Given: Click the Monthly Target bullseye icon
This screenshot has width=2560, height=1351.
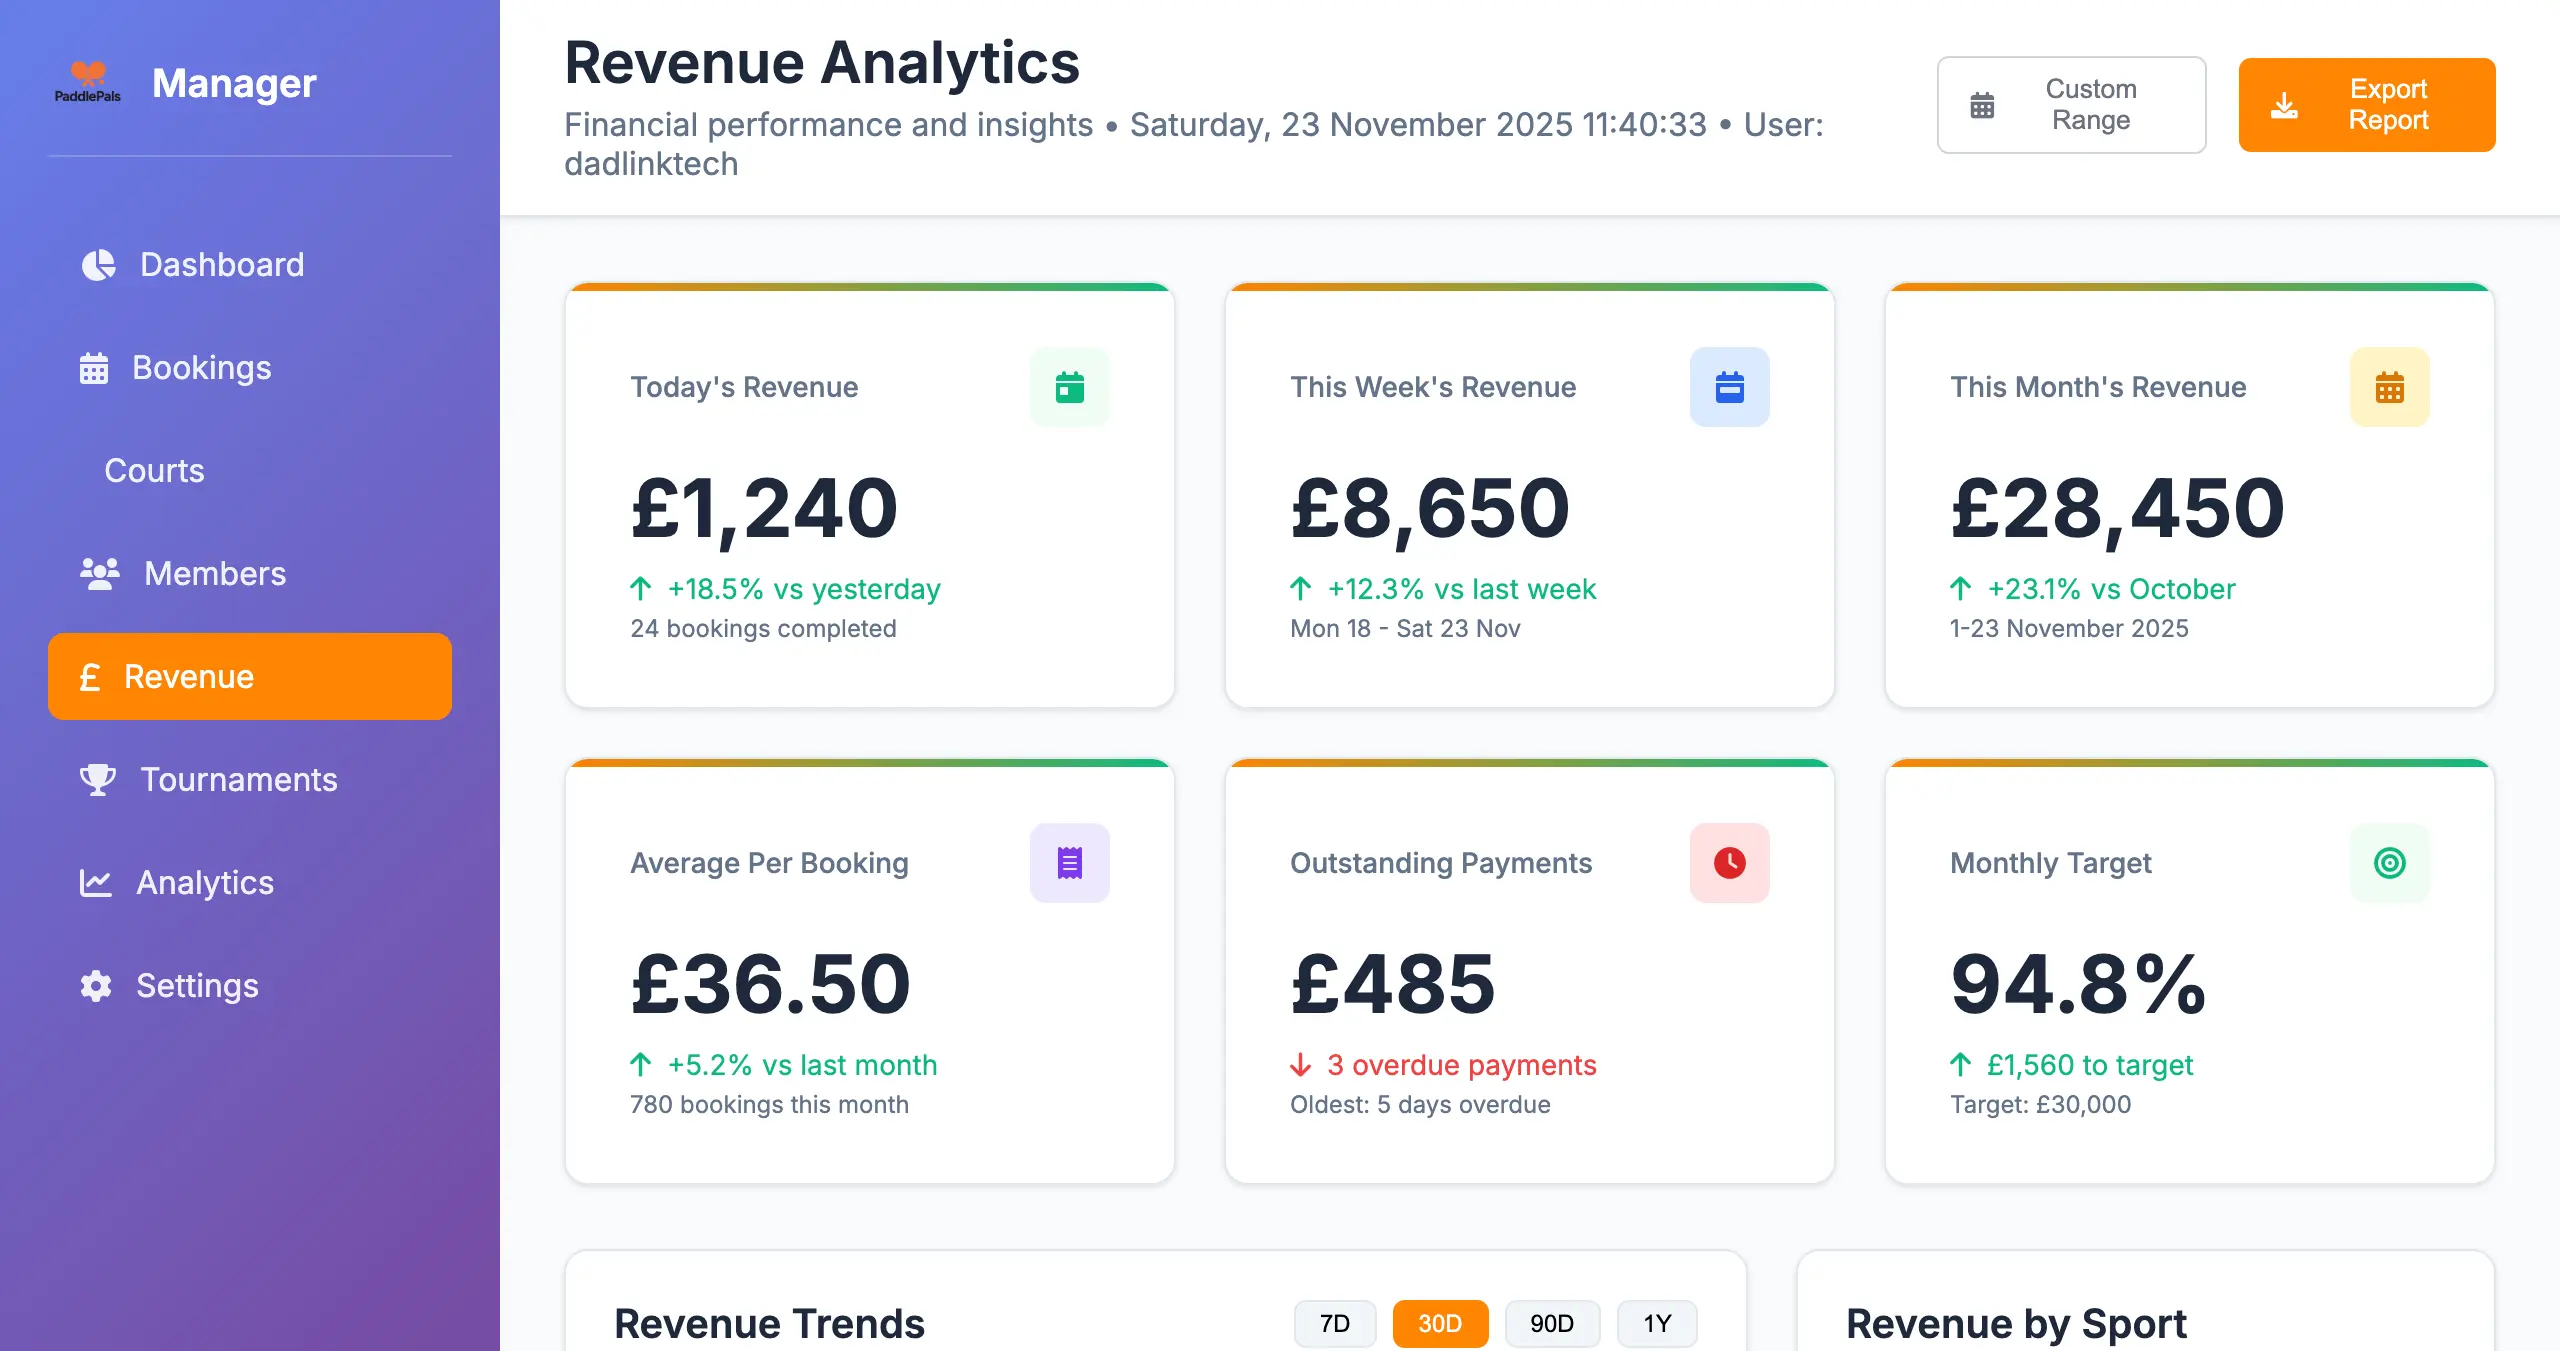Looking at the screenshot, I should pyautogui.click(x=2389, y=862).
